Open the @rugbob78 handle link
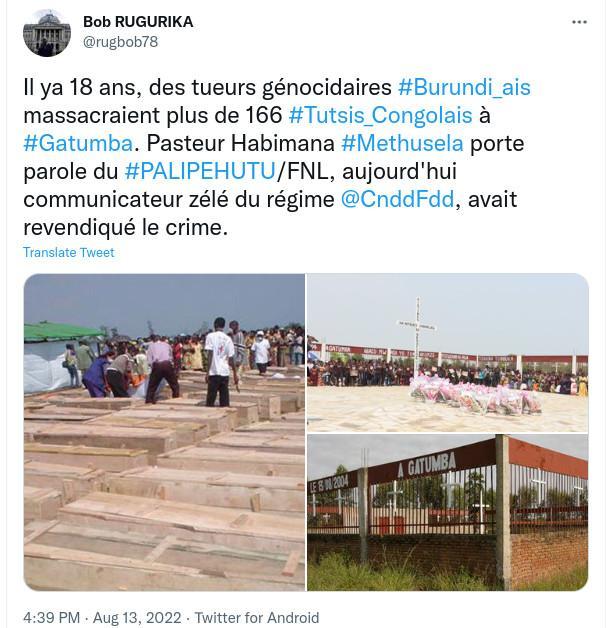The image size is (609, 628). (x=121, y=42)
